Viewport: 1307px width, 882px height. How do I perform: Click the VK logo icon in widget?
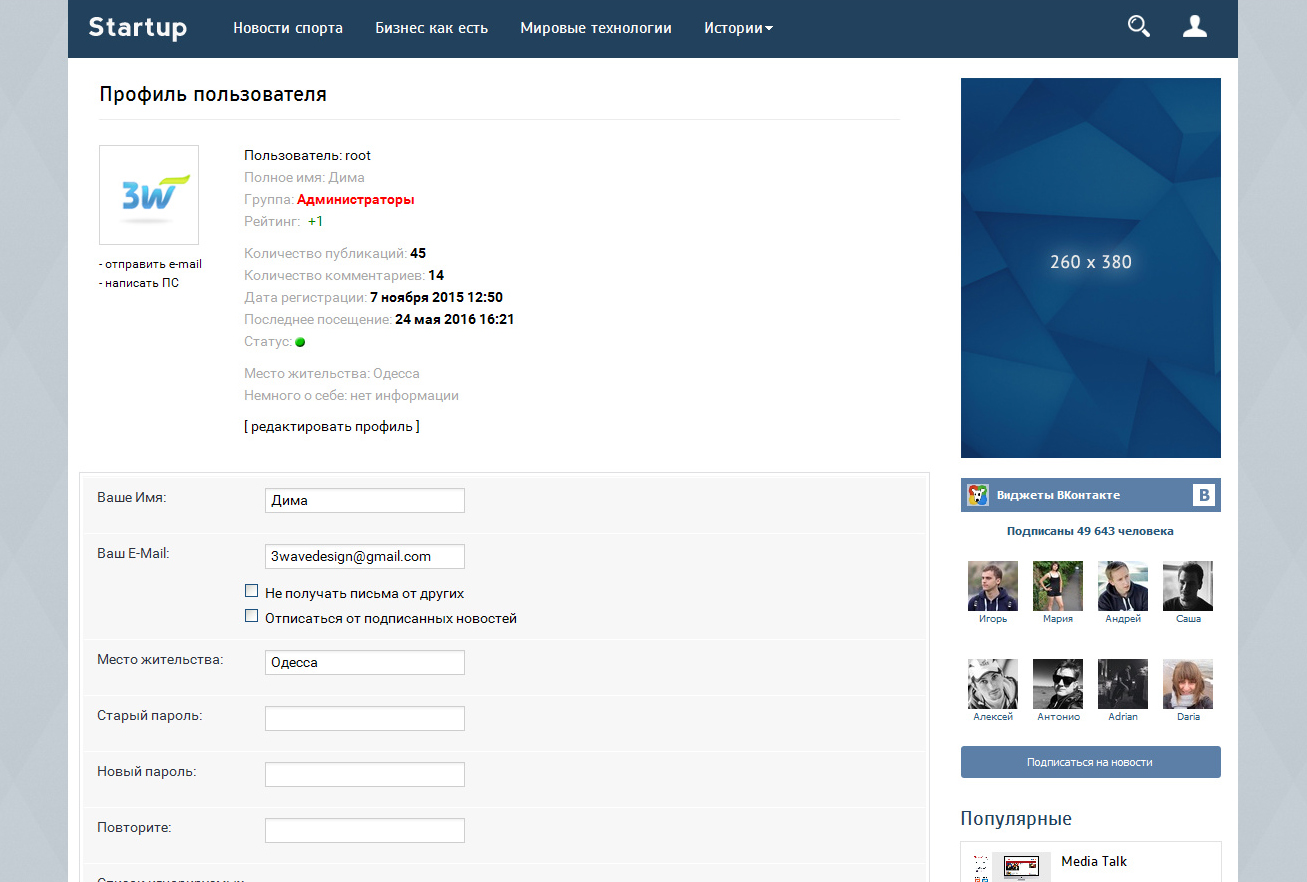tap(1204, 495)
